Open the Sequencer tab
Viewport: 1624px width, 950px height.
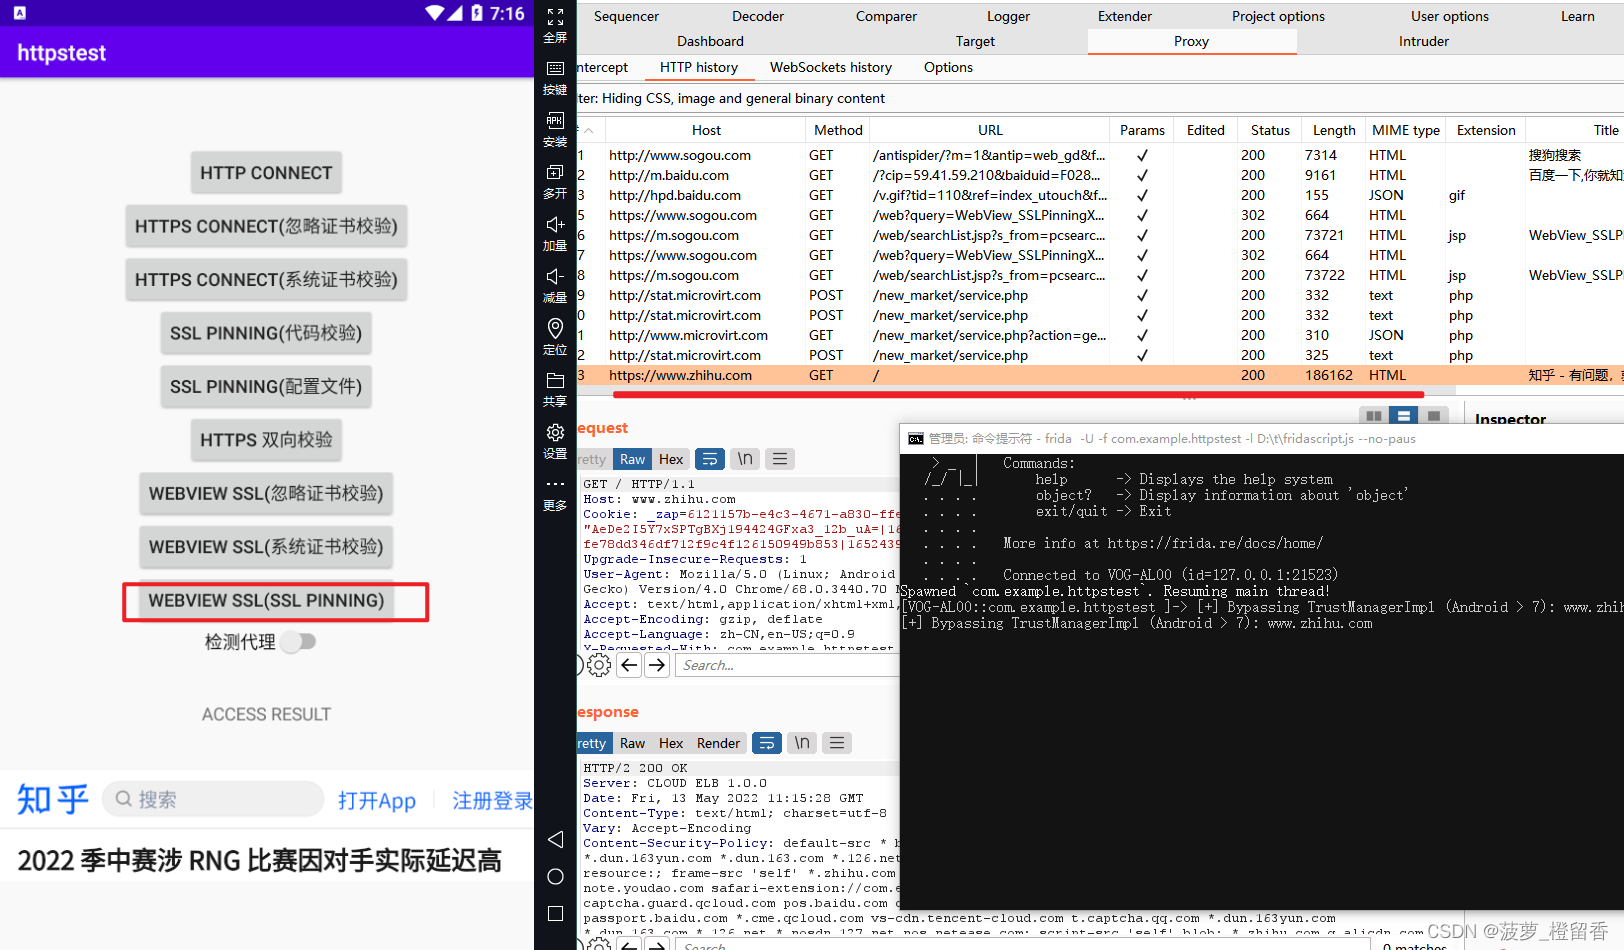(x=626, y=16)
